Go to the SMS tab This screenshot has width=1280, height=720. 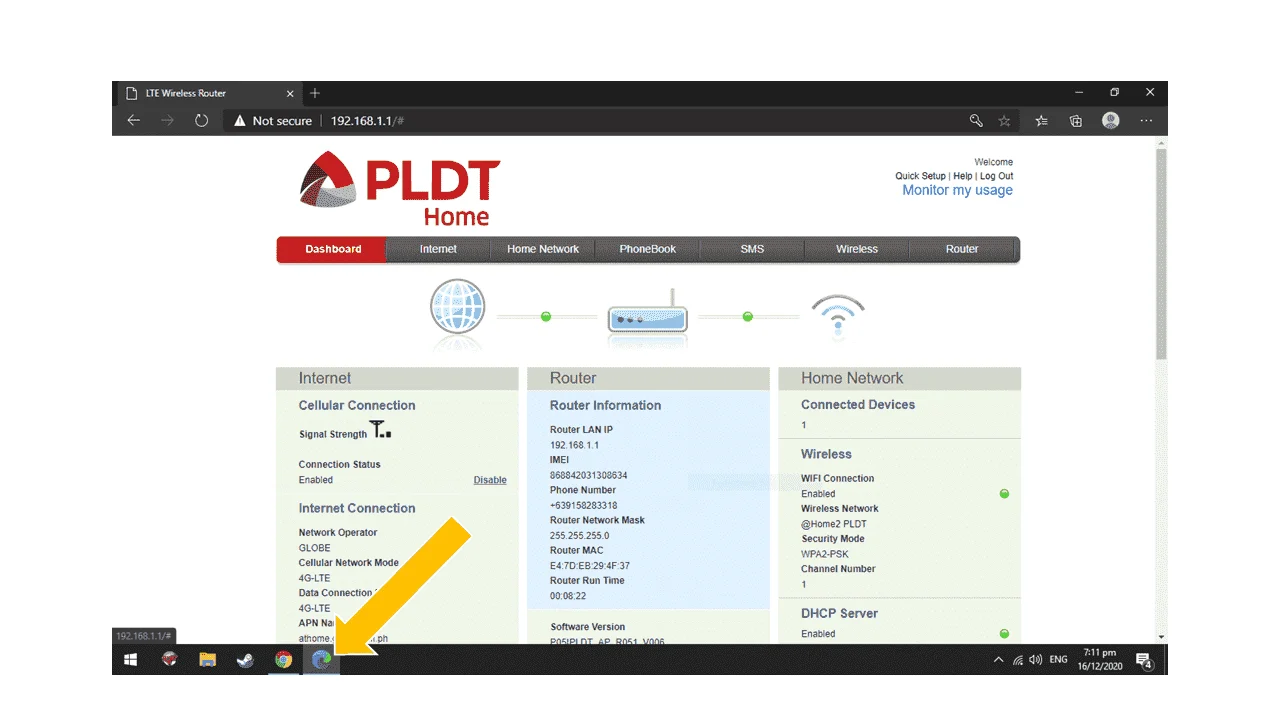click(752, 249)
